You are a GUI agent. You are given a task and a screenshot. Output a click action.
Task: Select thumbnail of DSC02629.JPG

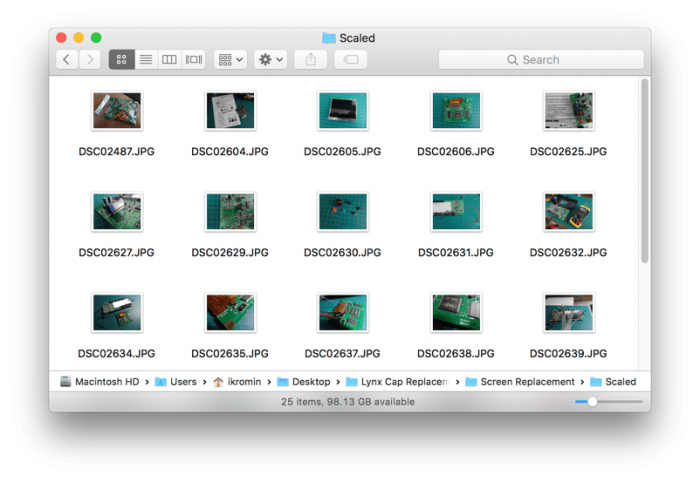point(230,212)
